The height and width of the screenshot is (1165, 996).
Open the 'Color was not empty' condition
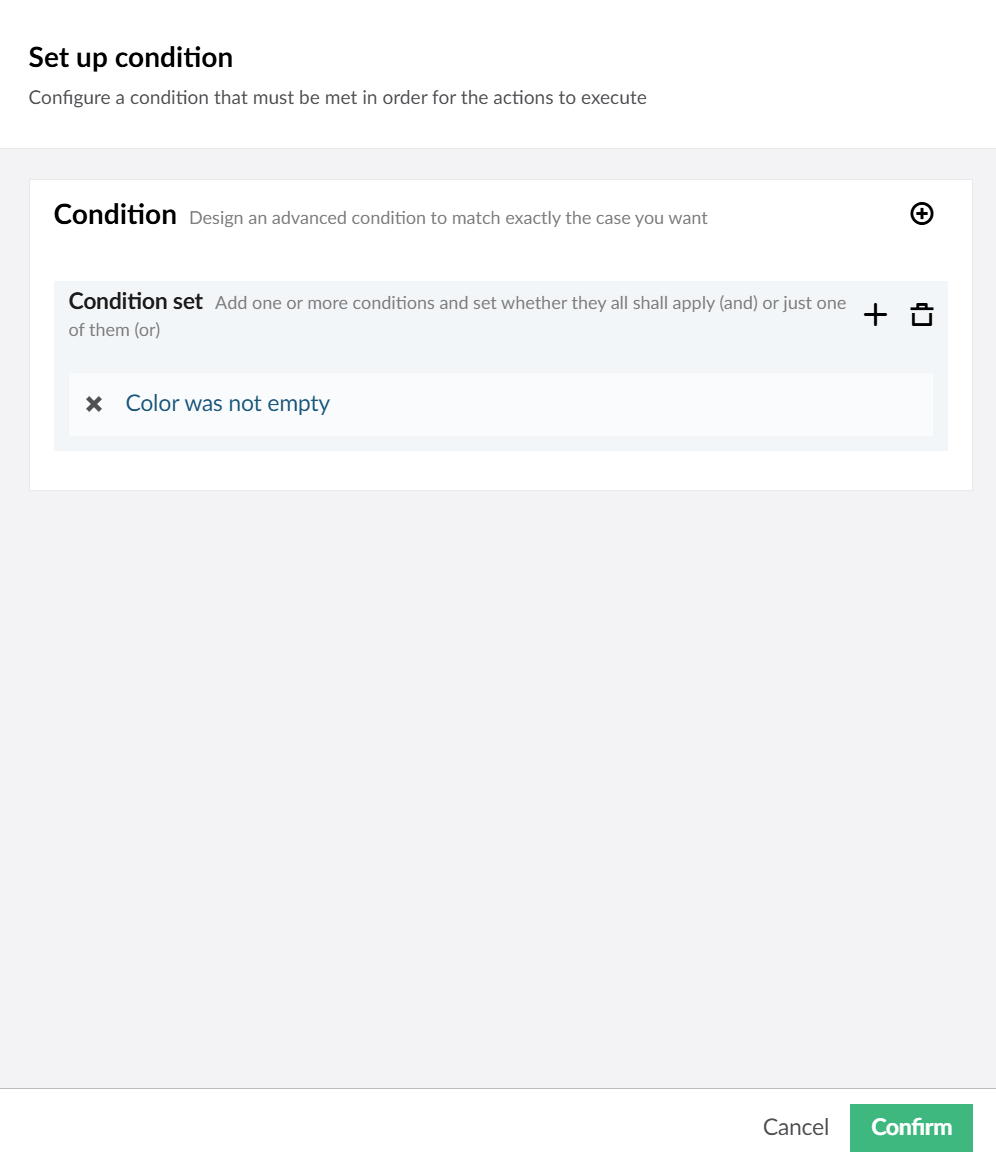click(227, 403)
